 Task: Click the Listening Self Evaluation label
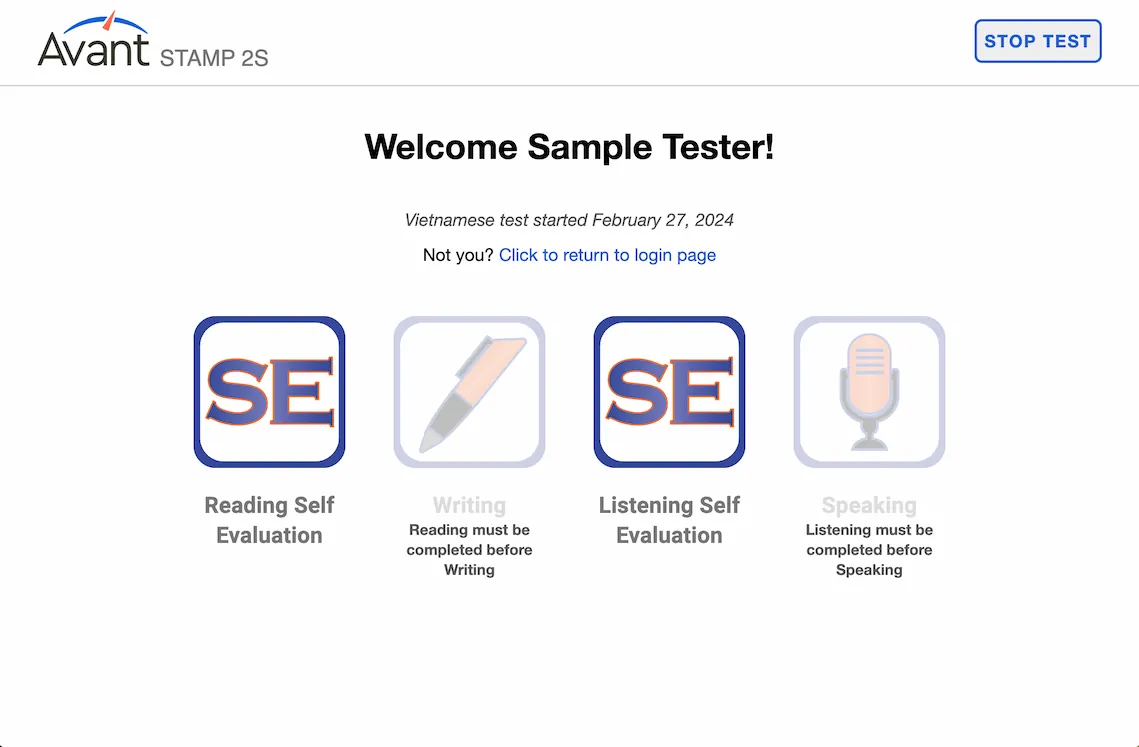[669, 520]
